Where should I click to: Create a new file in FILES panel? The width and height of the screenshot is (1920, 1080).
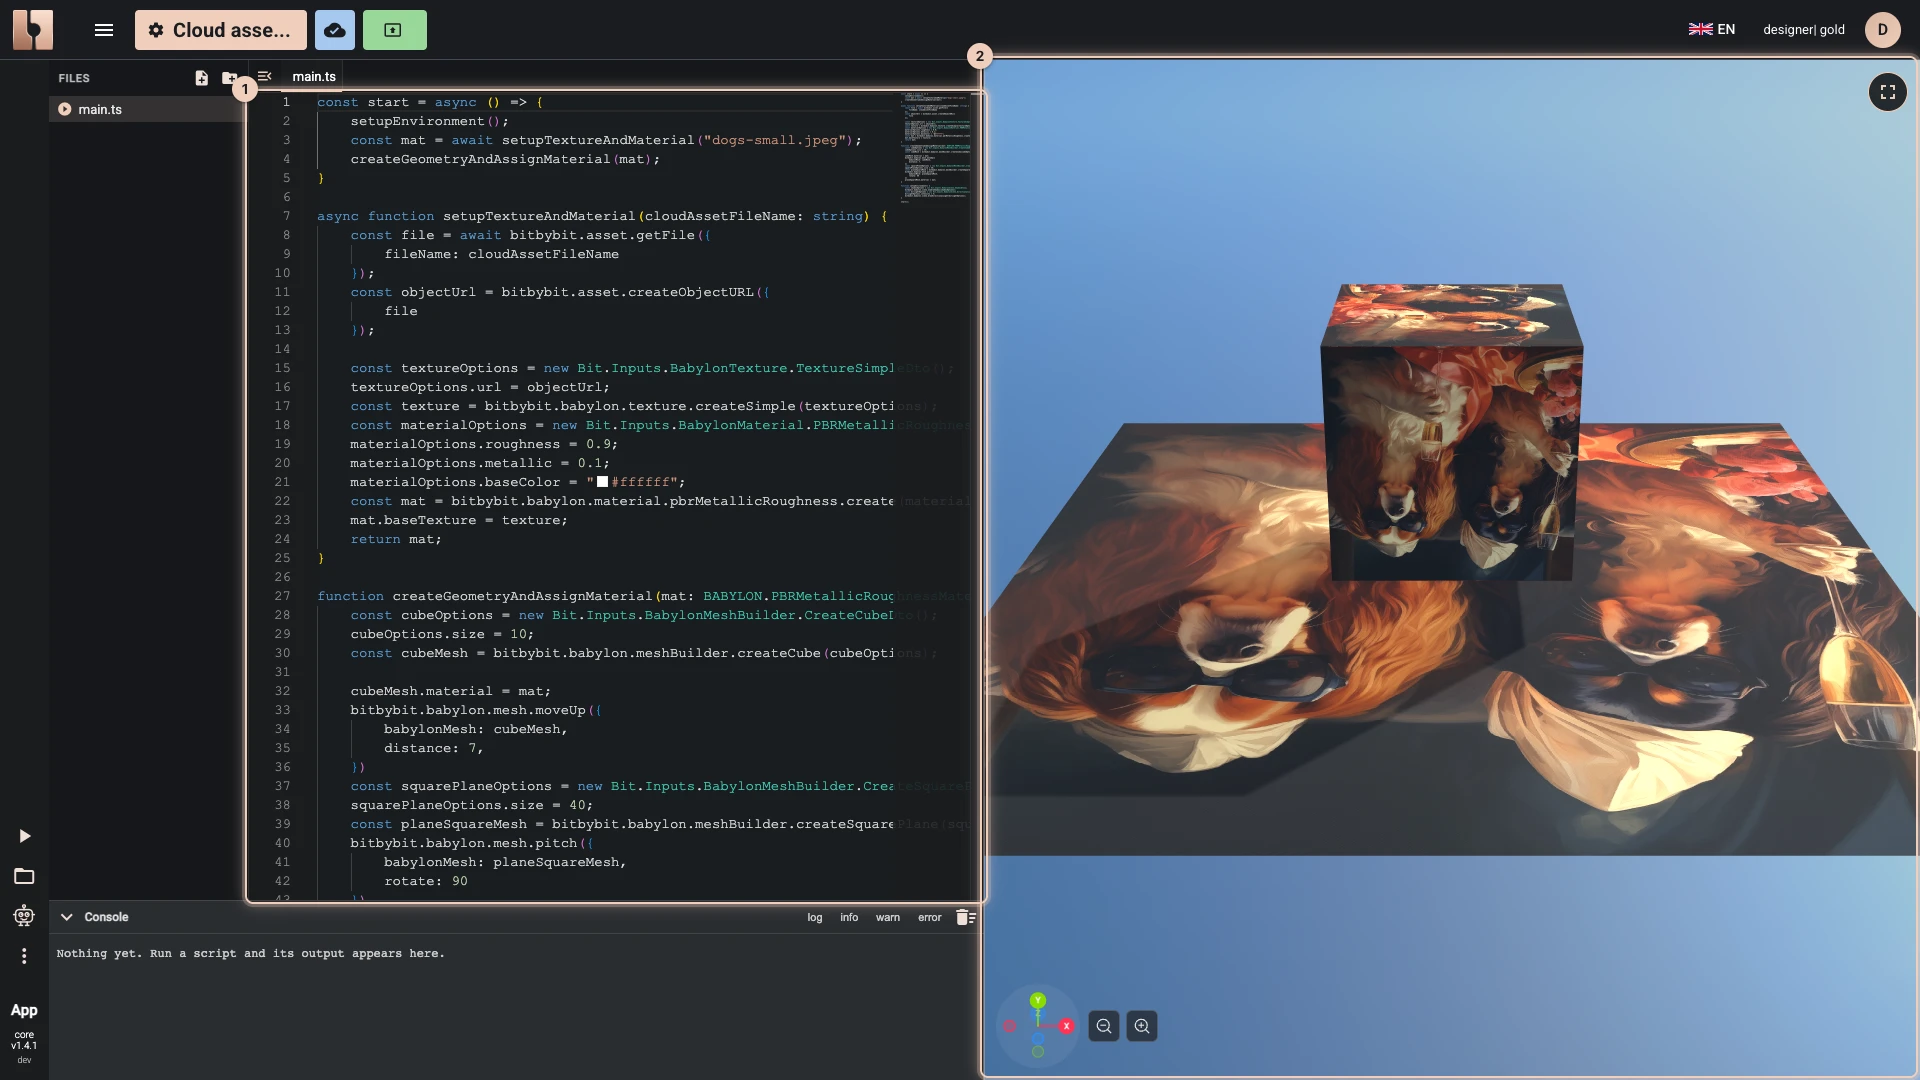click(x=202, y=78)
